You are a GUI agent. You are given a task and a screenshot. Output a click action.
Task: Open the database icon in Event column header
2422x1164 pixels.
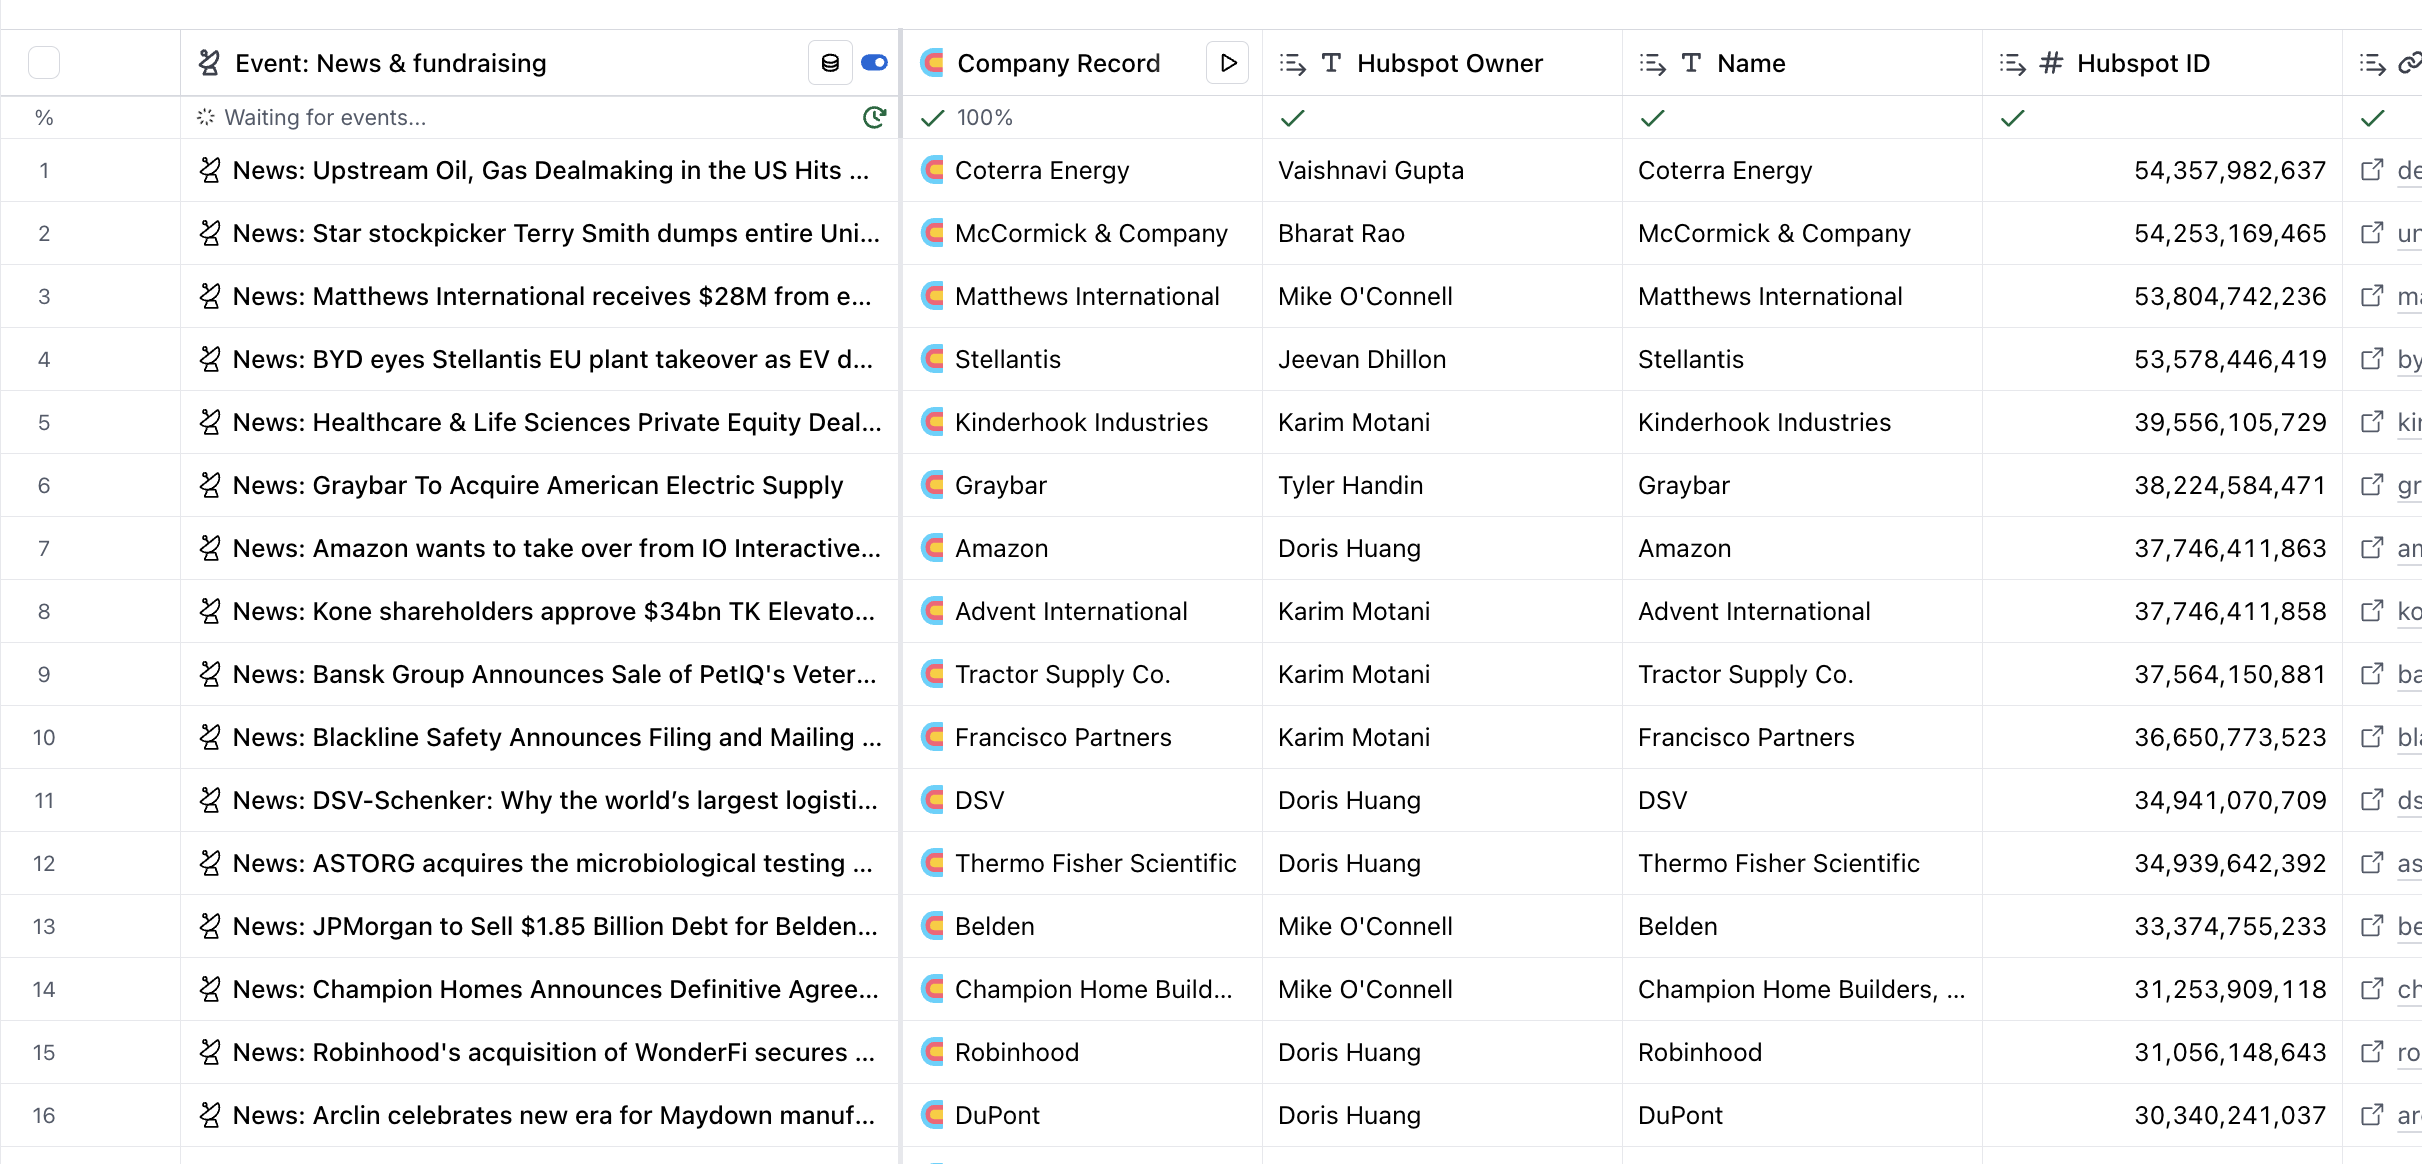830,63
